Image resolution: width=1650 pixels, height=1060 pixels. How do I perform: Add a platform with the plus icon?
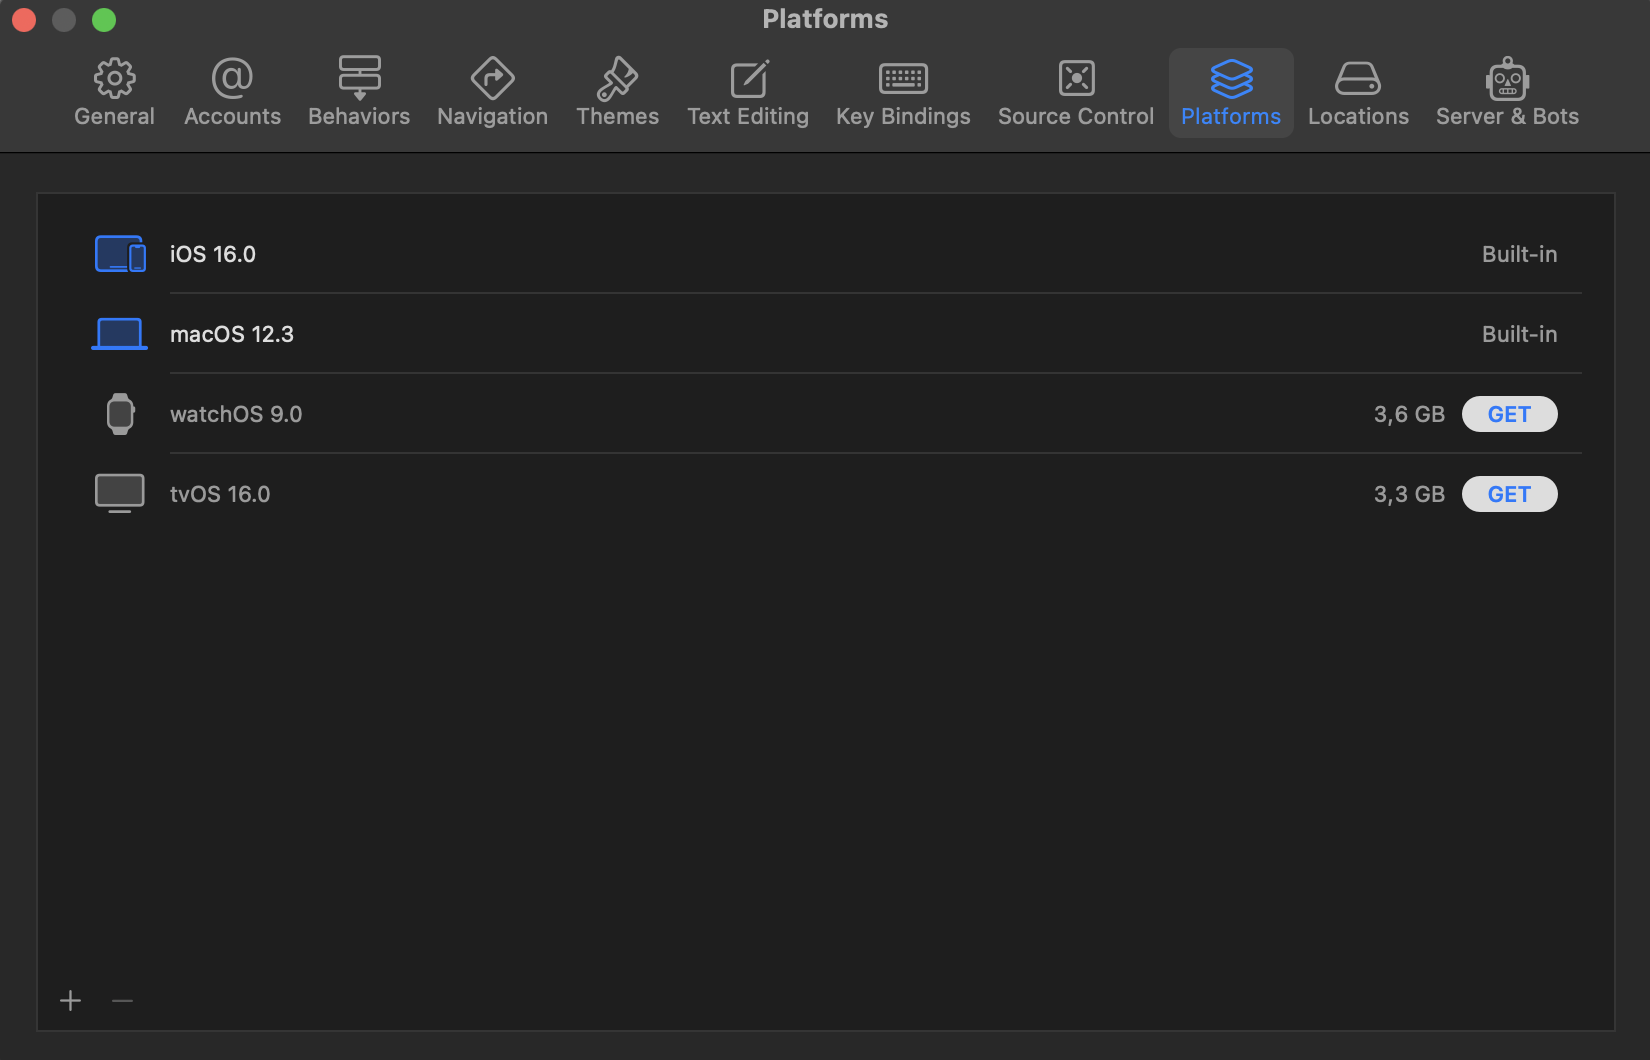click(70, 1001)
